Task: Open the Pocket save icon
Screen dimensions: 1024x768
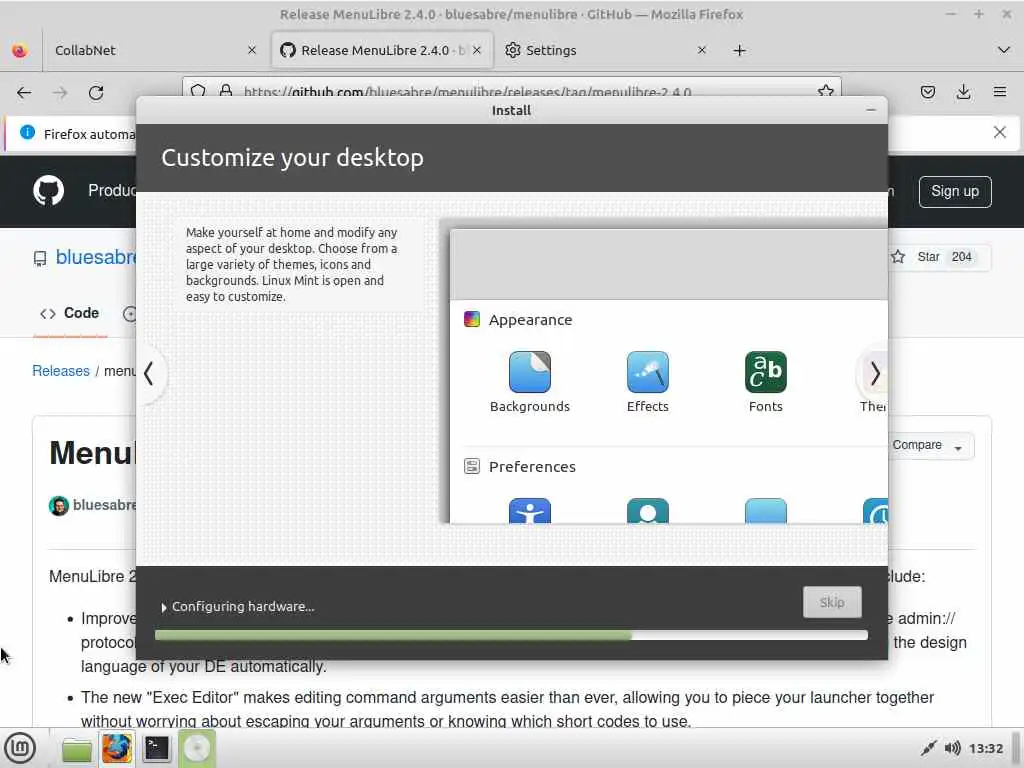Action: [927, 93]
